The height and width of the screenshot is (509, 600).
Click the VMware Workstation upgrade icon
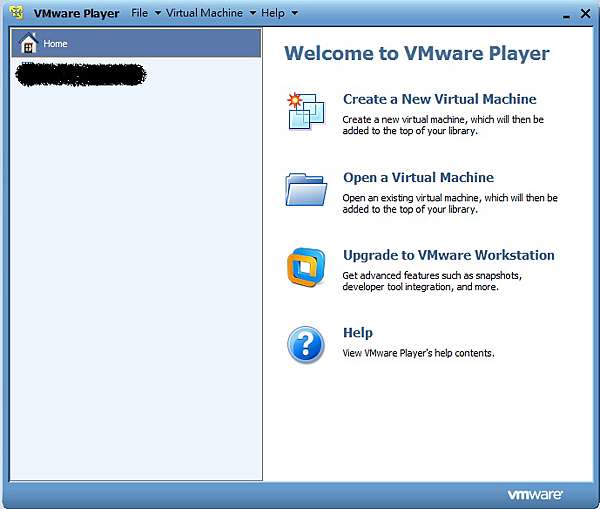pos(306,267)
